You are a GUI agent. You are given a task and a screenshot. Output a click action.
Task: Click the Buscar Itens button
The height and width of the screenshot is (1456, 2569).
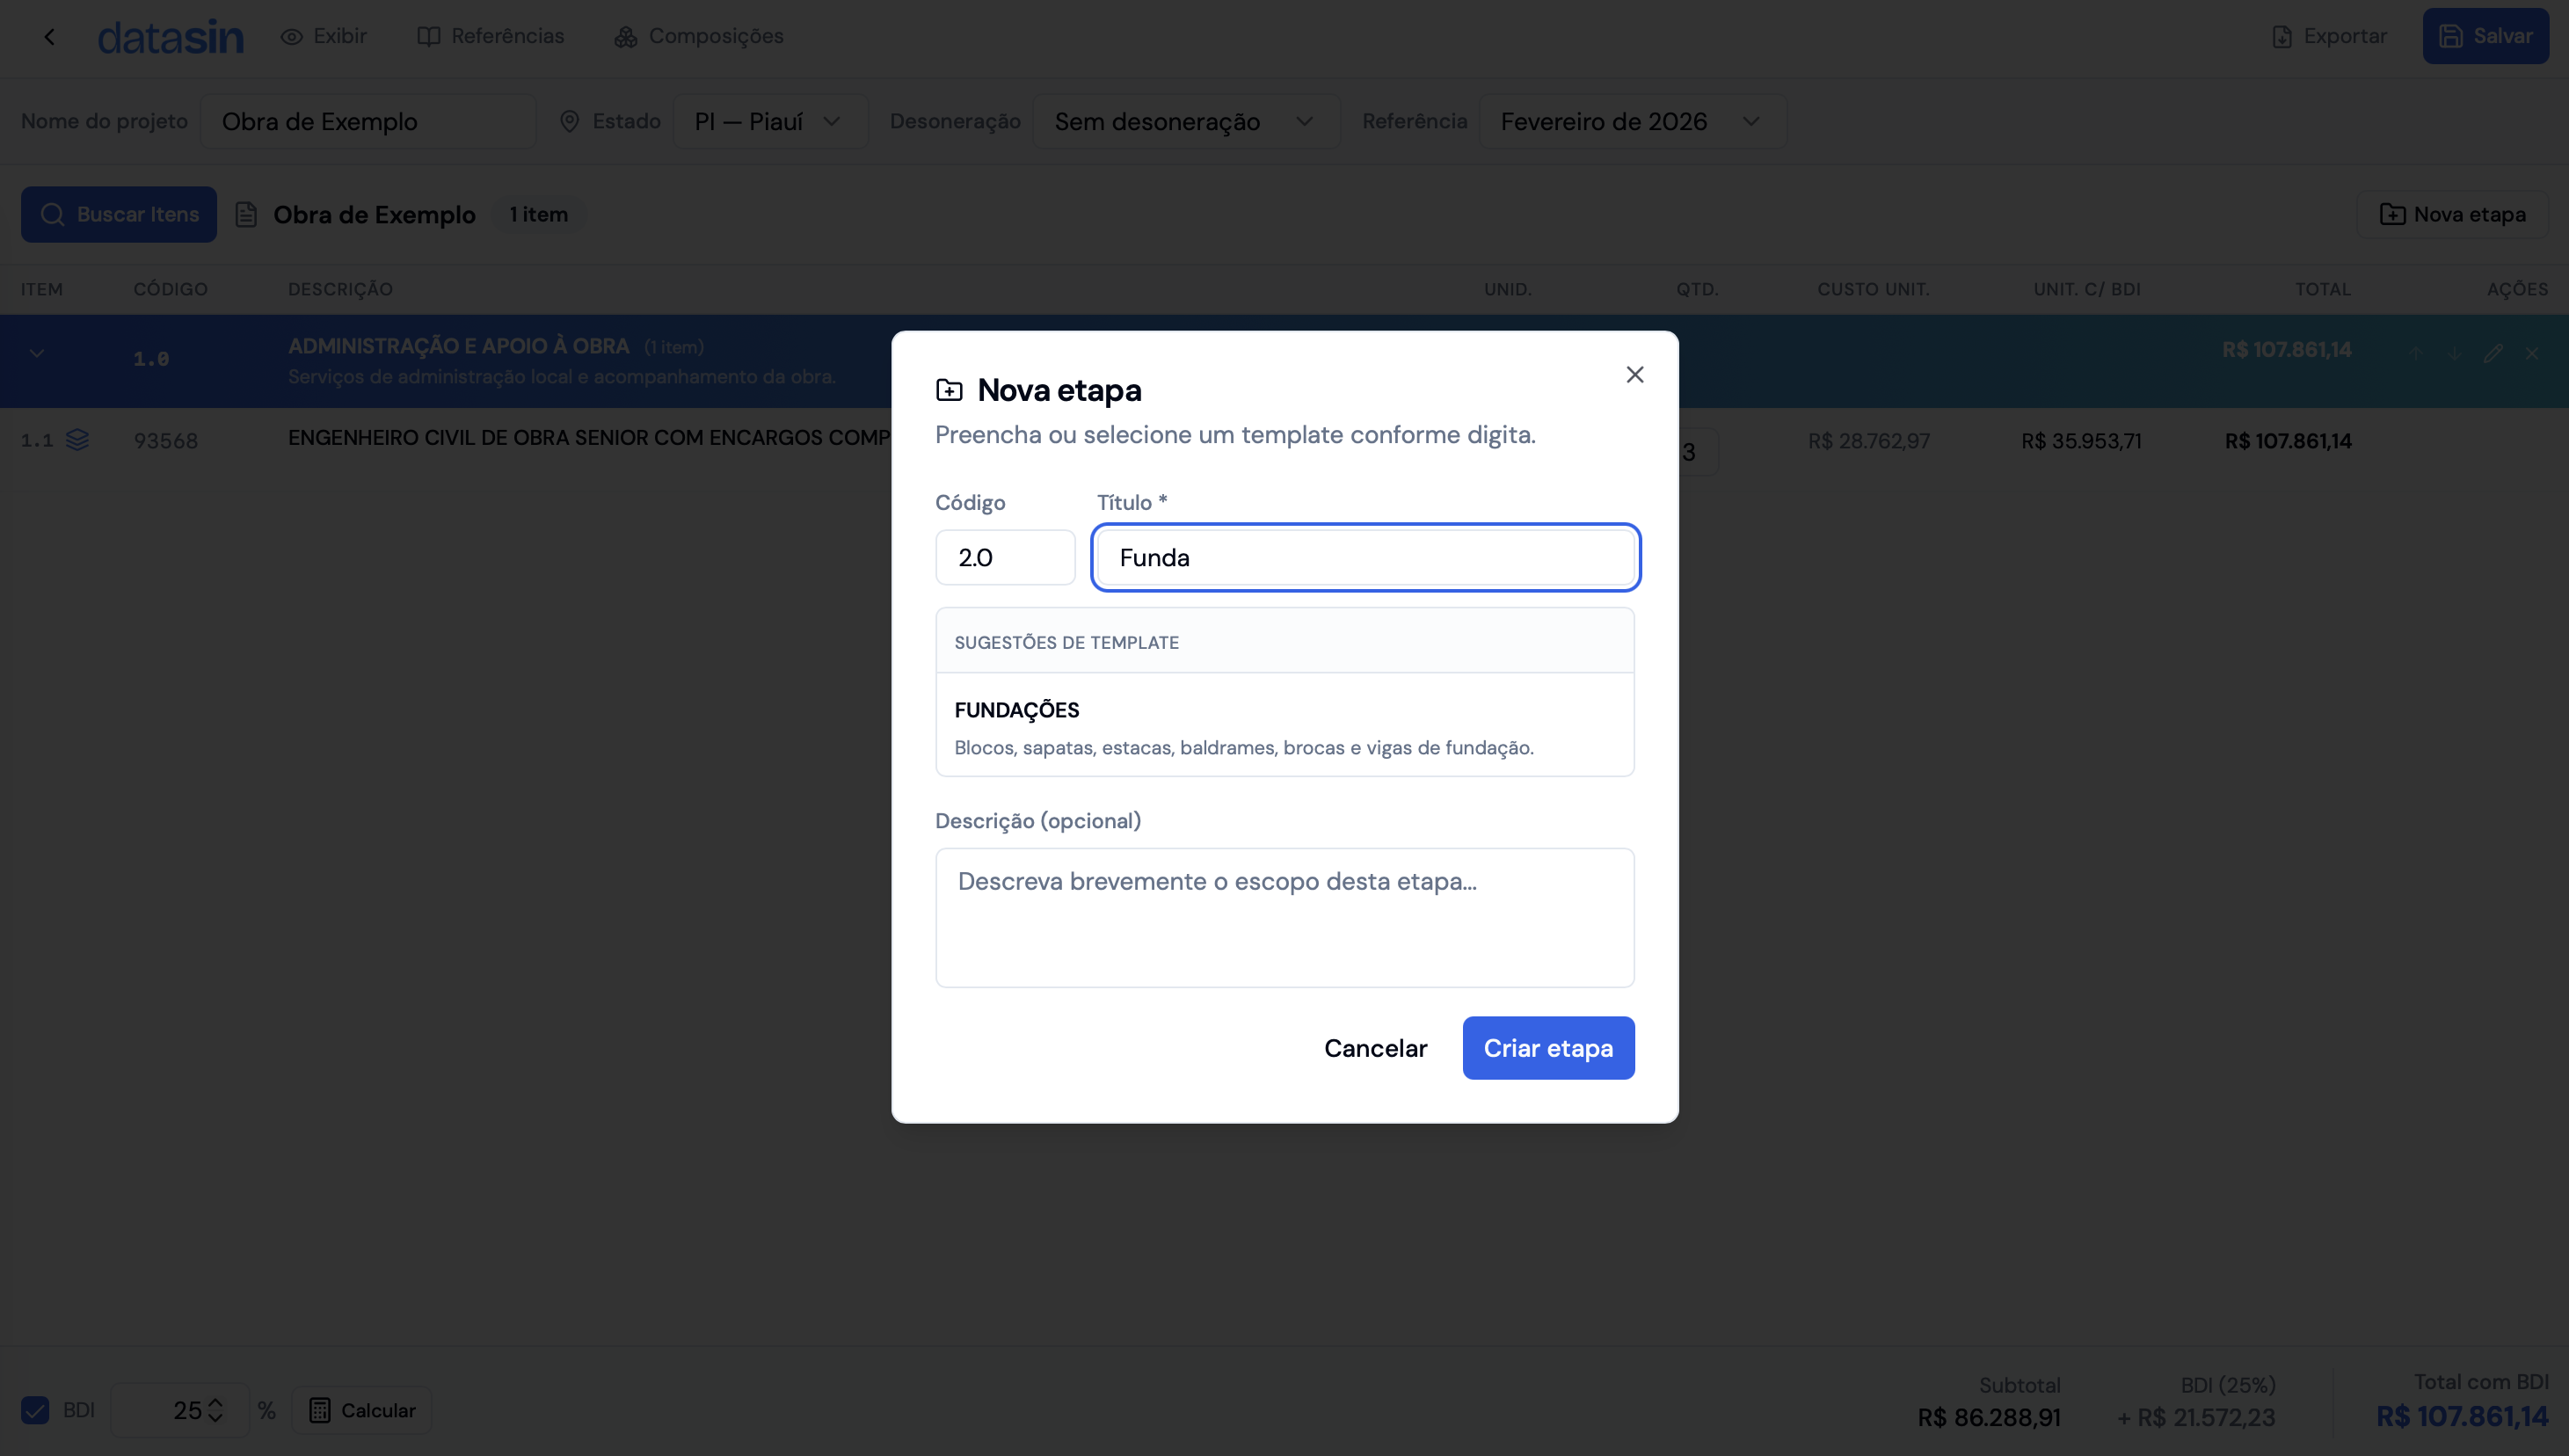click(119, 214)
